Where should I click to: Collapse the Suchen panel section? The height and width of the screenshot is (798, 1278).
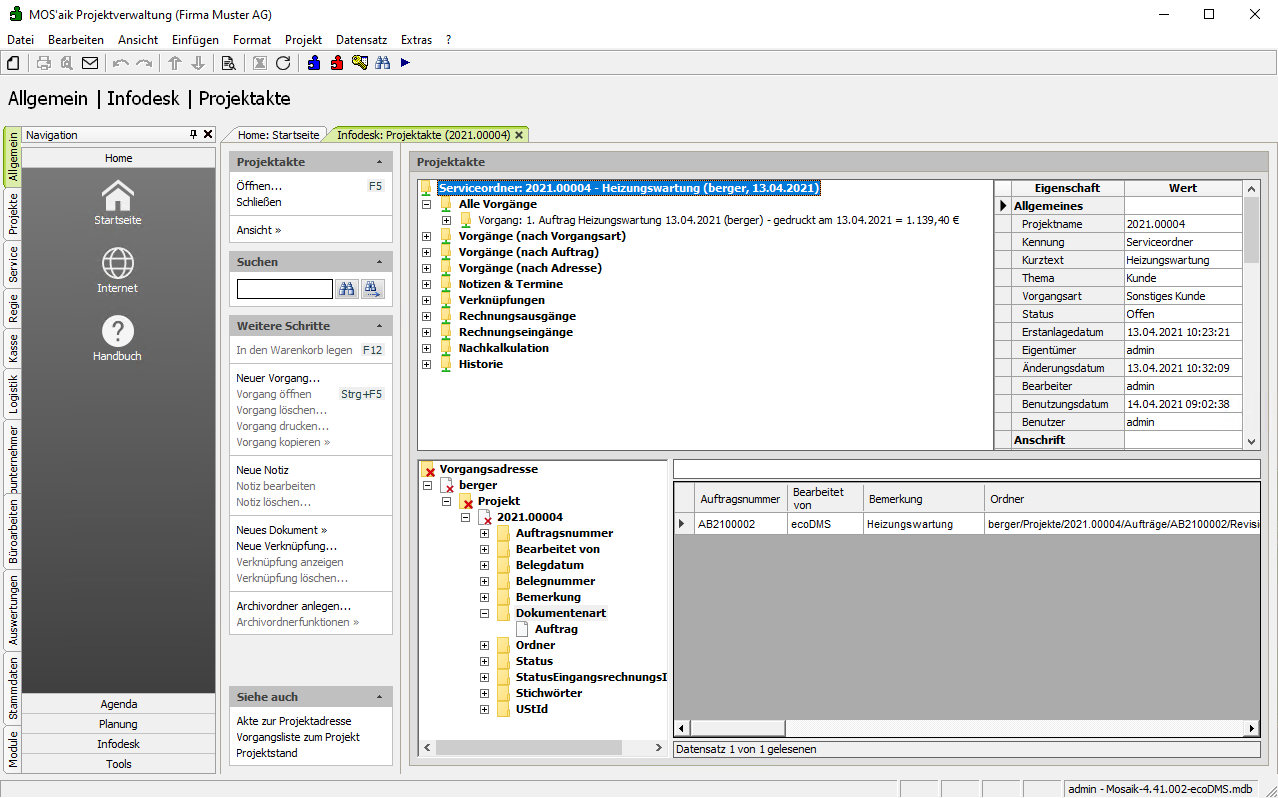(x=378, y=262)
